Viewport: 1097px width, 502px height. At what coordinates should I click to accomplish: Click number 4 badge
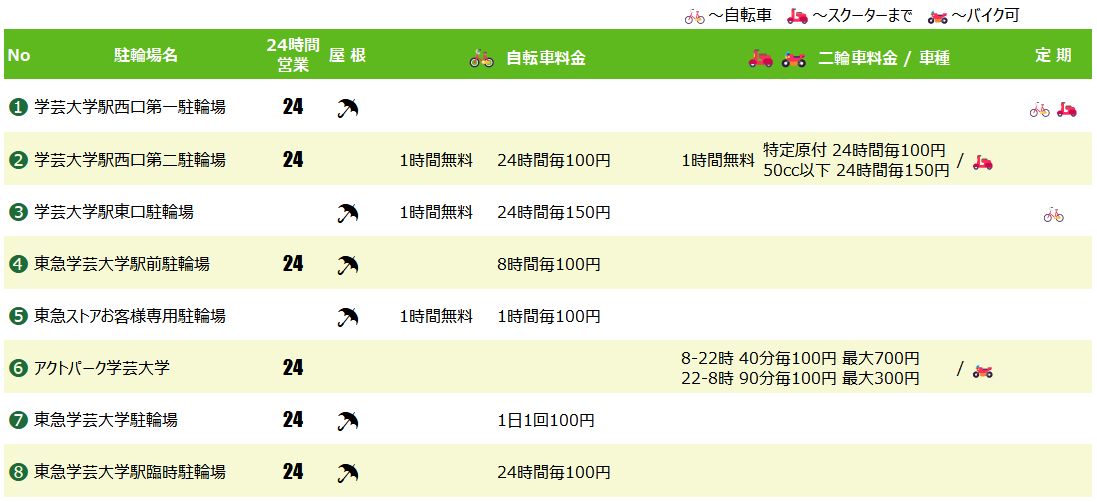tap(18, 264)
